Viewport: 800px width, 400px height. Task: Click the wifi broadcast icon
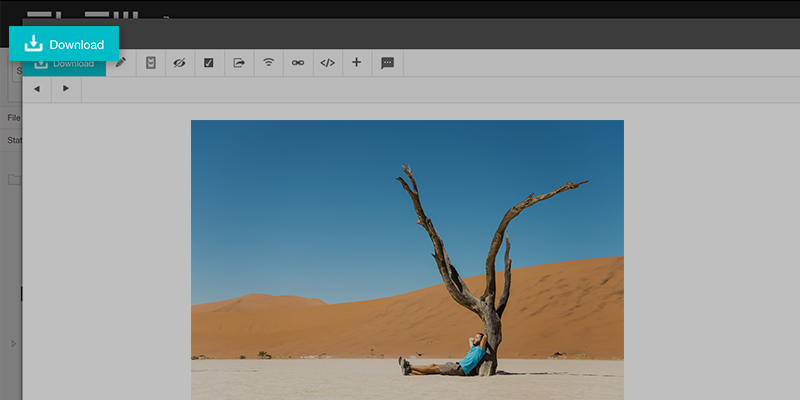pos(268,62)
